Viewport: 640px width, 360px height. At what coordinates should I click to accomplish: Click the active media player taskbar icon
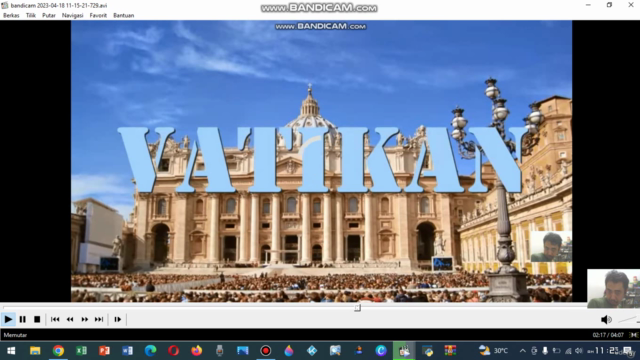point(404,351)
